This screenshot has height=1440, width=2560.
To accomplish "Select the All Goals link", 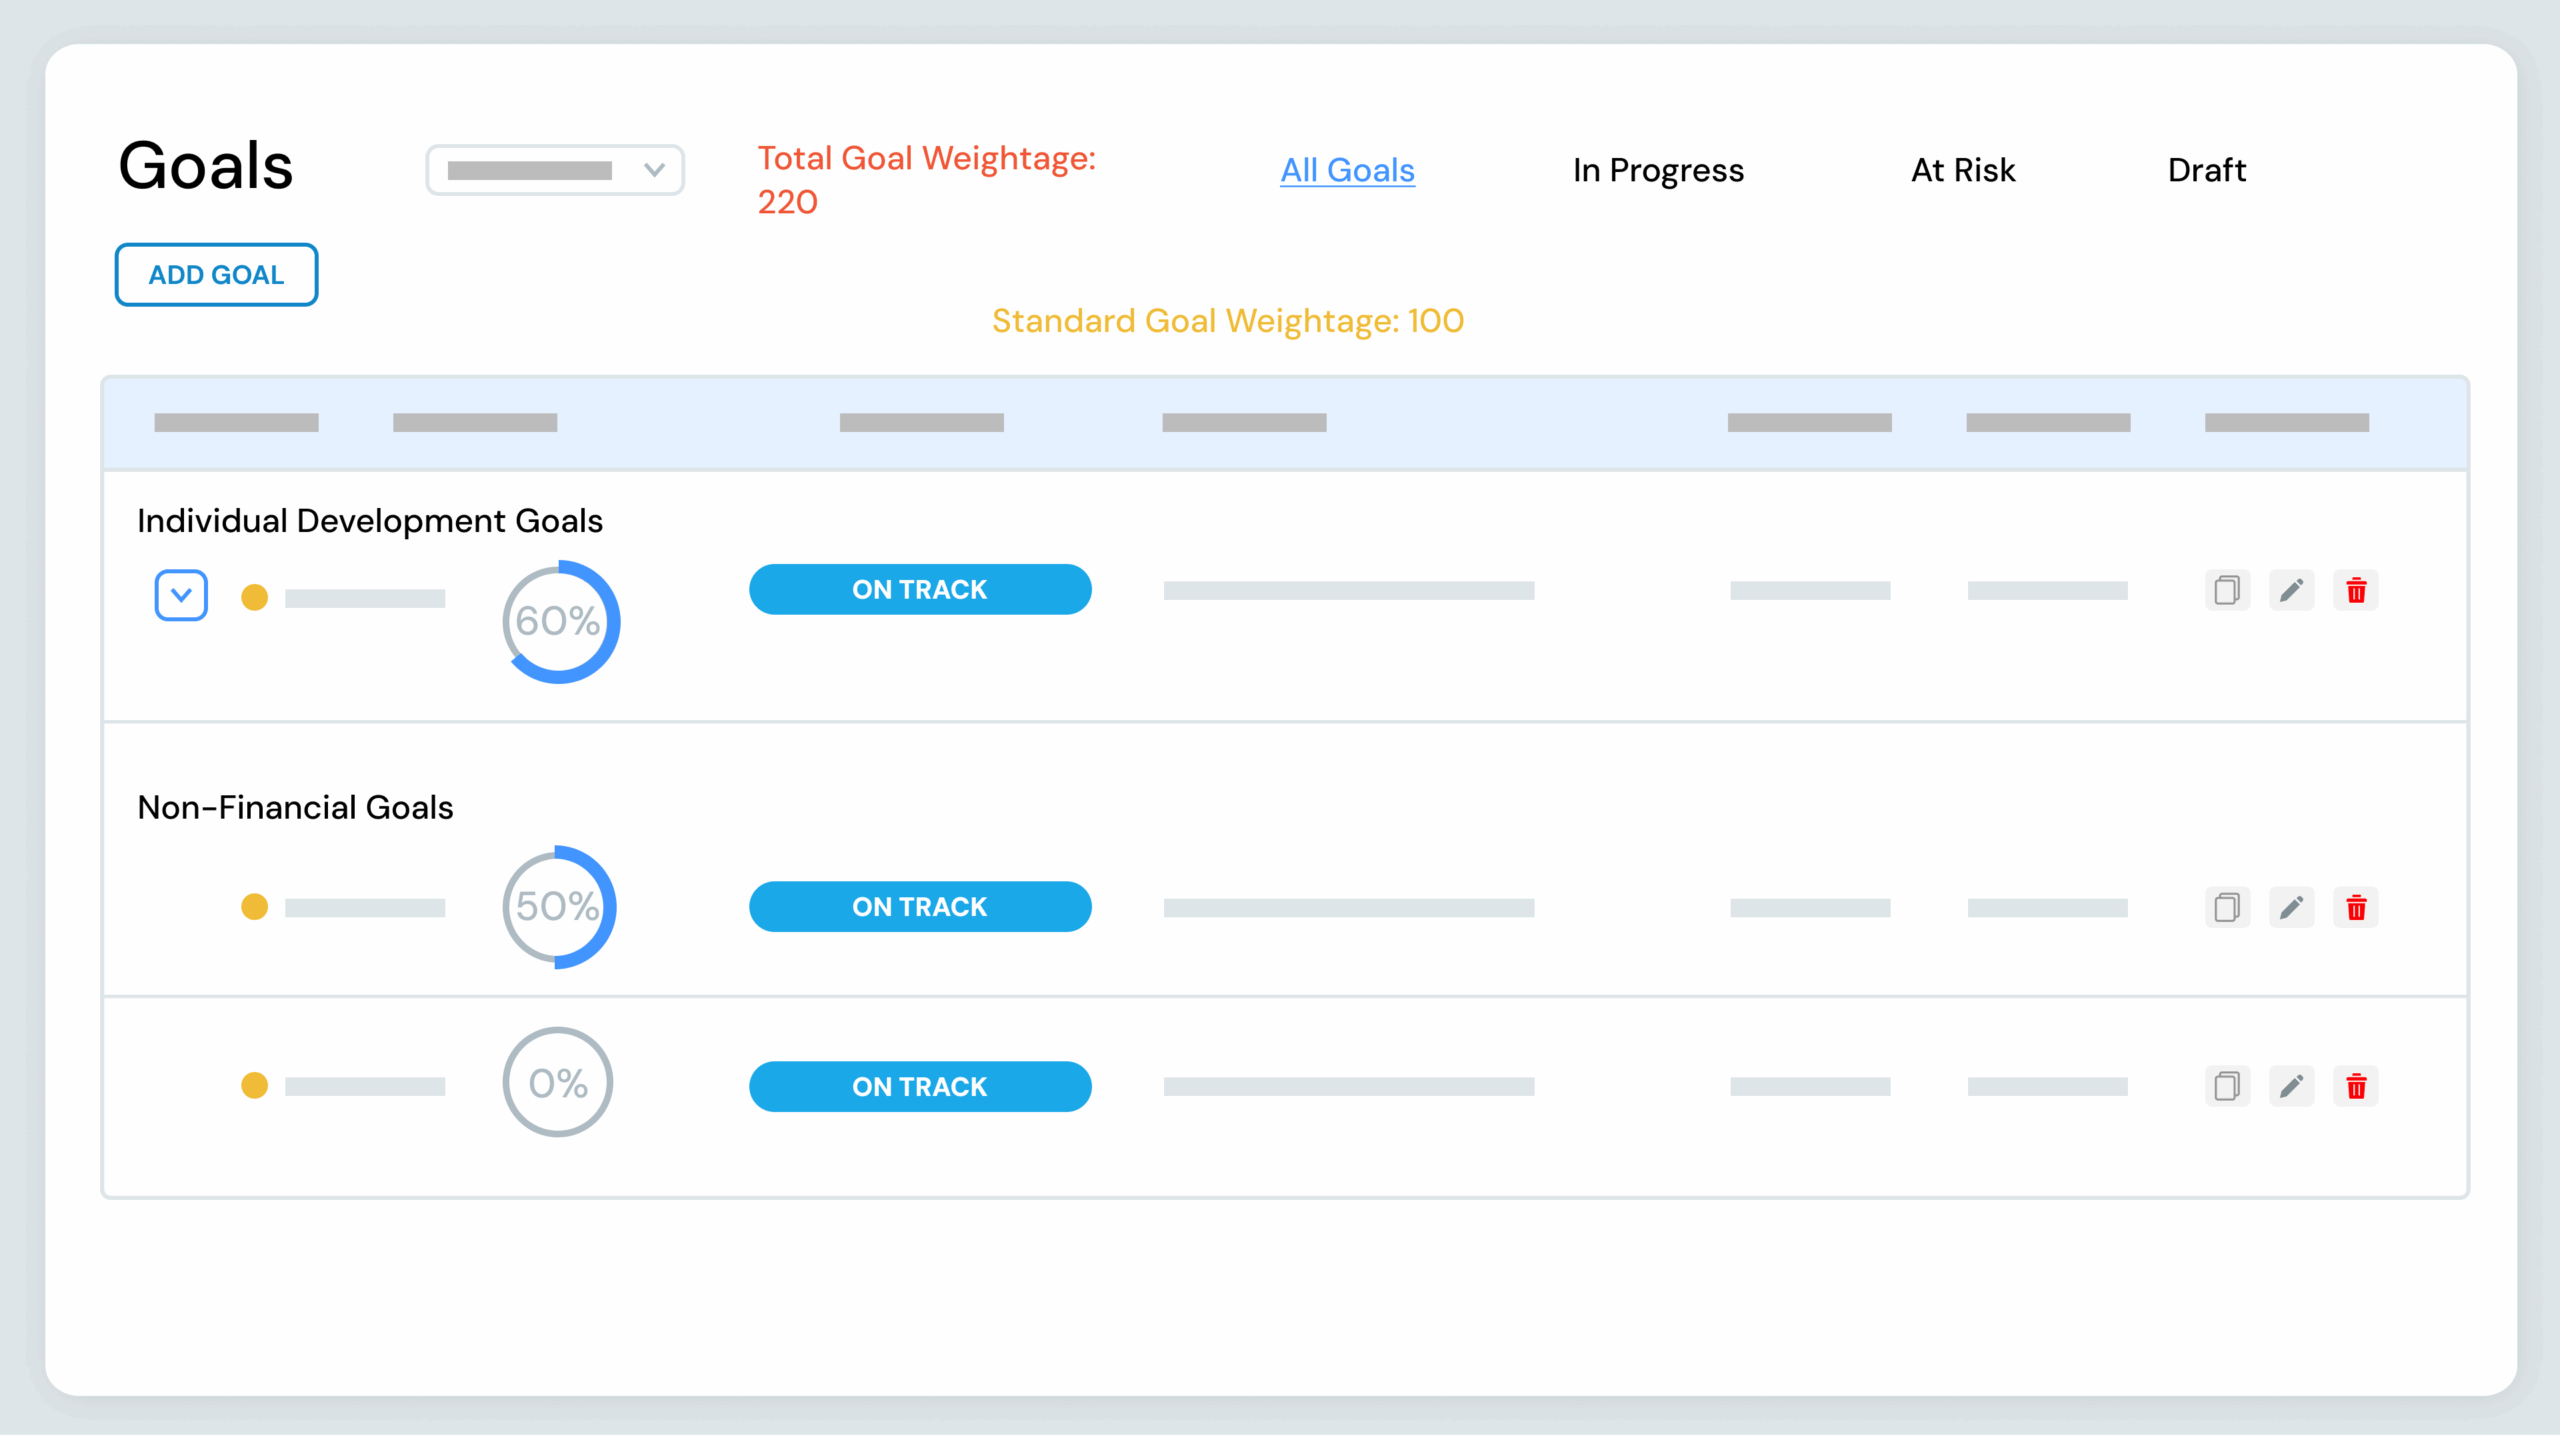I will pos(1347,170).
